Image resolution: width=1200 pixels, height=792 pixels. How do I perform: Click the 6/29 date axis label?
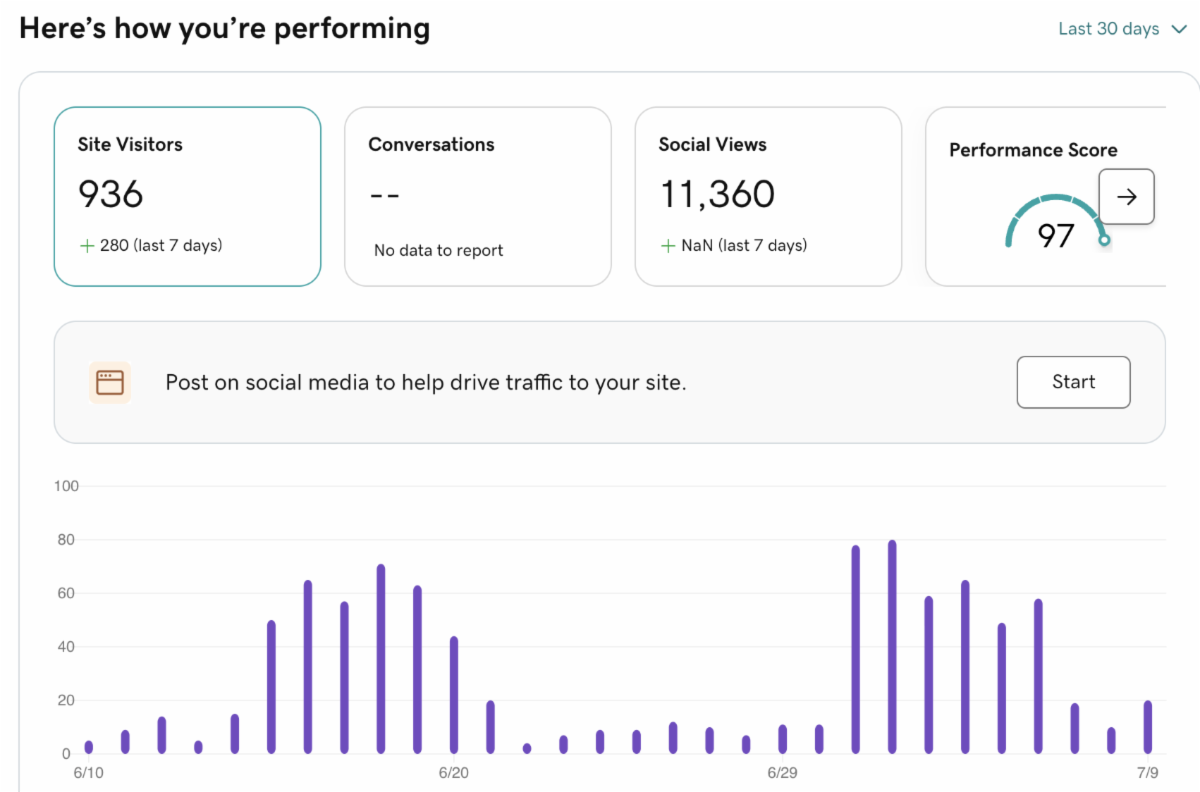pos(782,773)
